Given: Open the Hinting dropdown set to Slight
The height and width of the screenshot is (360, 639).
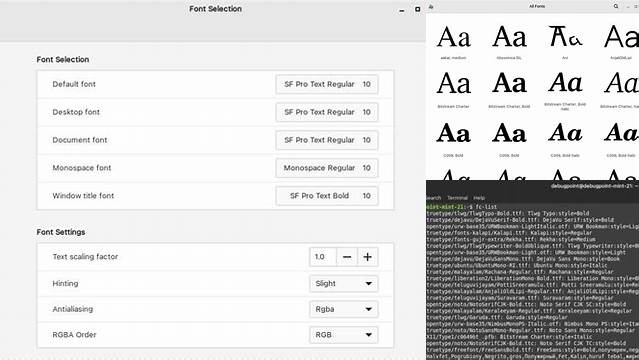Looking at the screenshot, I should tap(344, 283).
